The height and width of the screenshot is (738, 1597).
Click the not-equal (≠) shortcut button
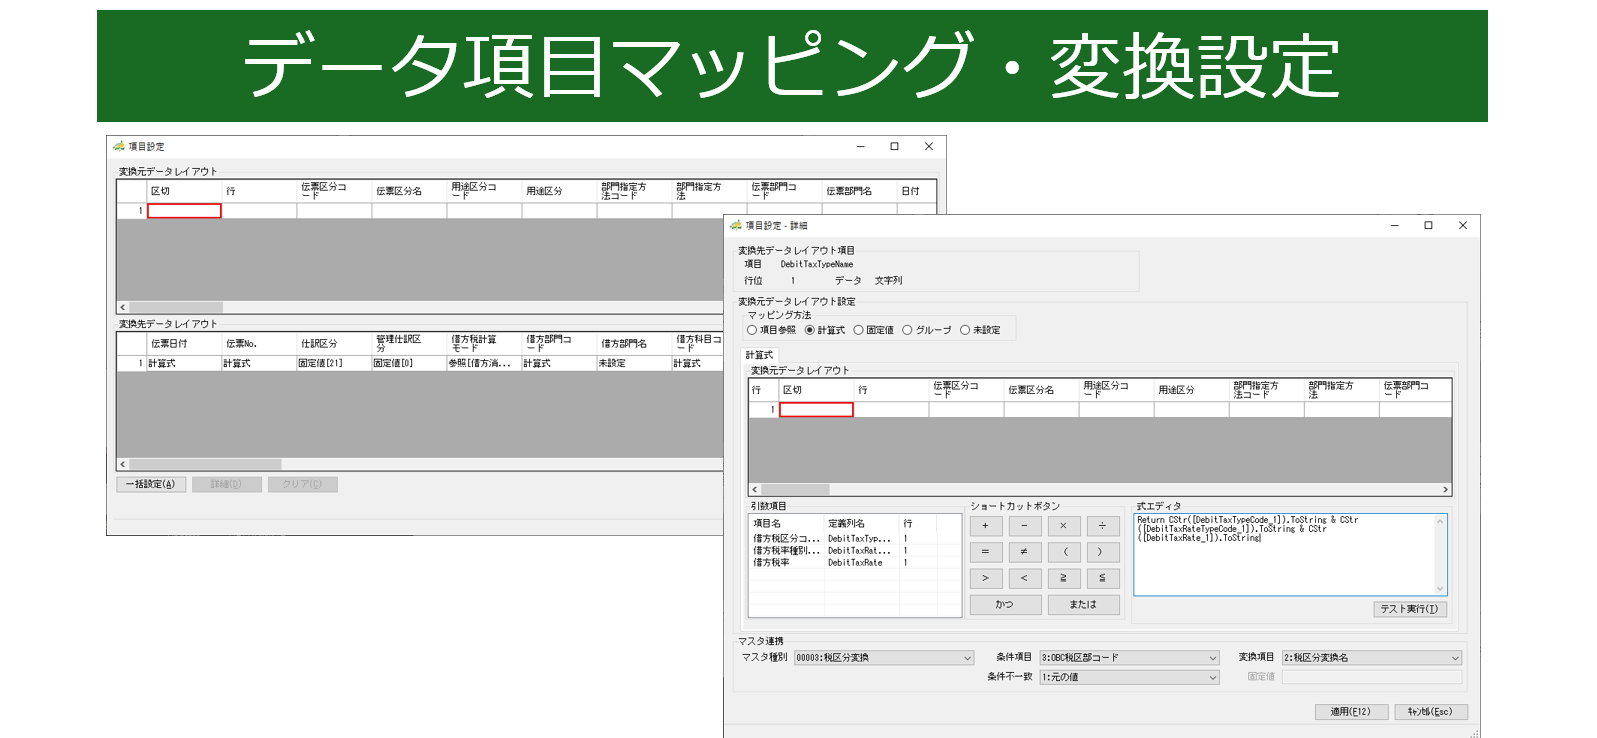pos(1024,552)
